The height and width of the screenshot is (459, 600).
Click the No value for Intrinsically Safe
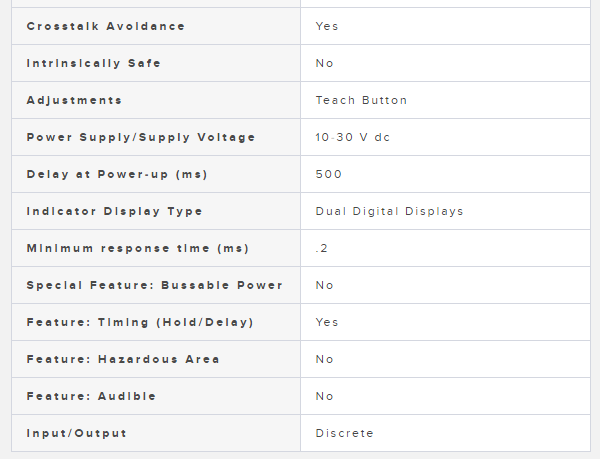pyautogui.click(x=324, y=63)
